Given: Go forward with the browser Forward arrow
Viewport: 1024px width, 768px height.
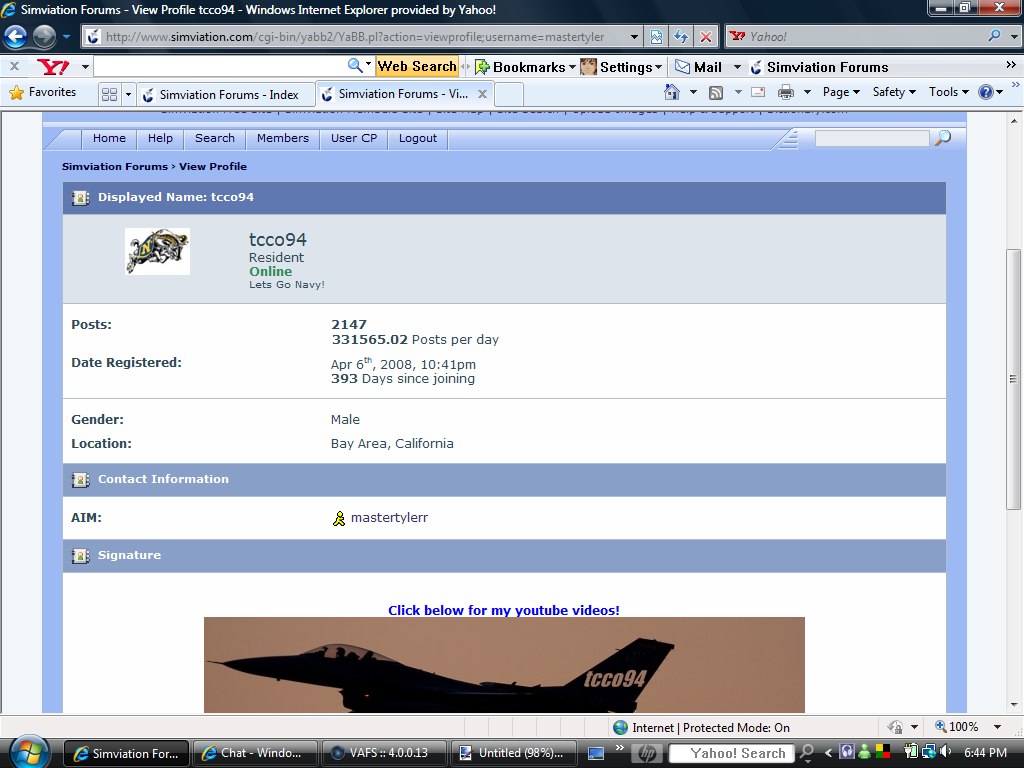Looking at the screenshot, I should coord(44,37).
